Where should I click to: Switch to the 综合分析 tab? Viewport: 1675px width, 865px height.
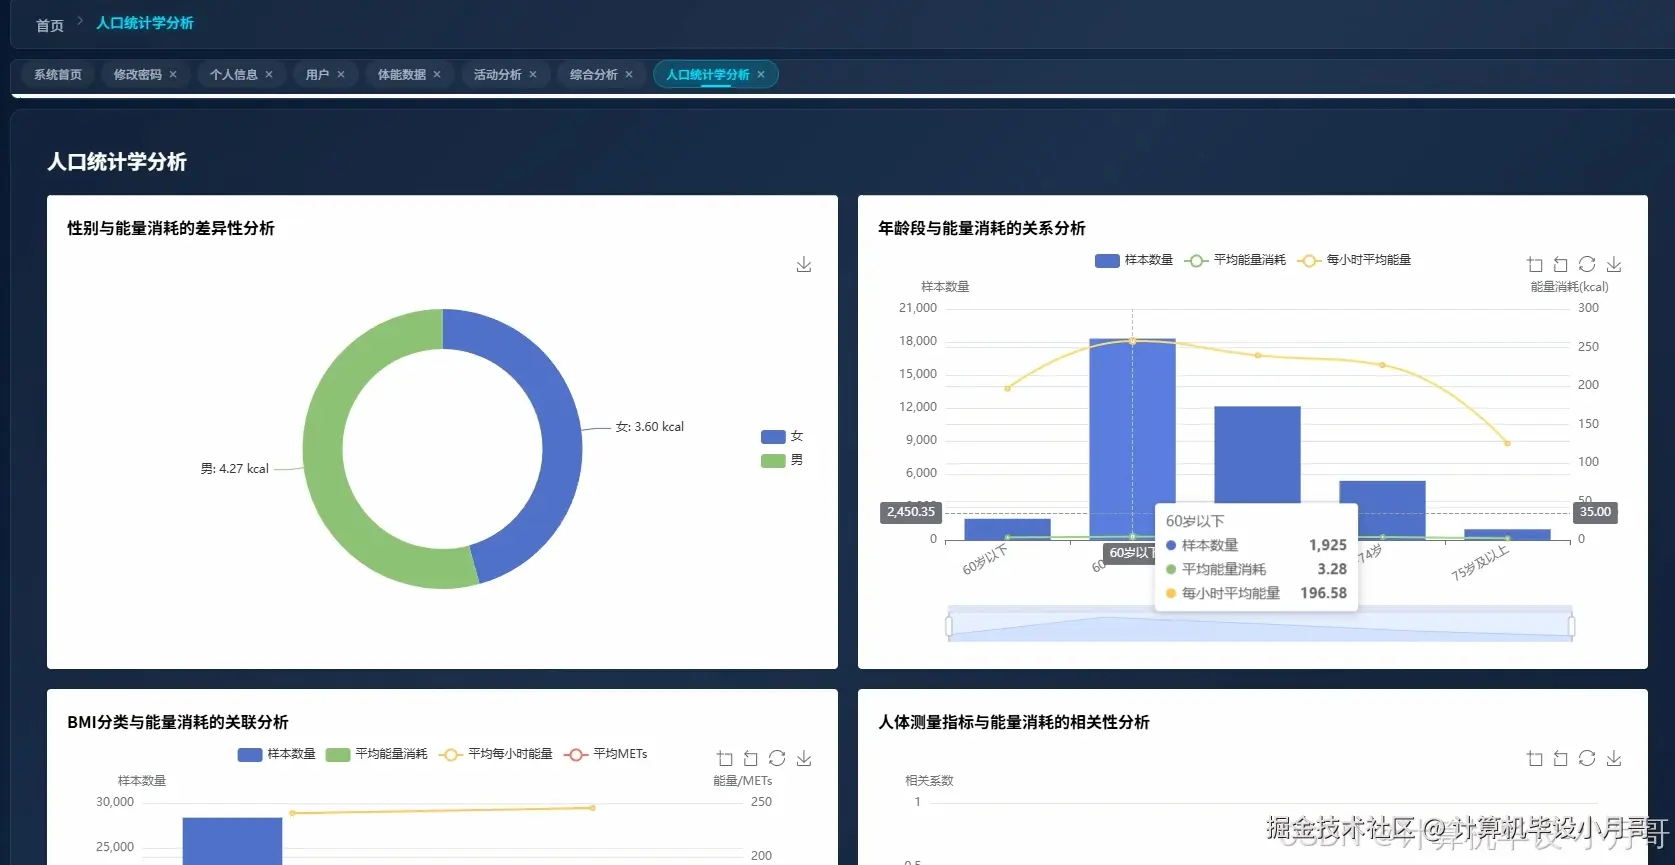(594, 75)
